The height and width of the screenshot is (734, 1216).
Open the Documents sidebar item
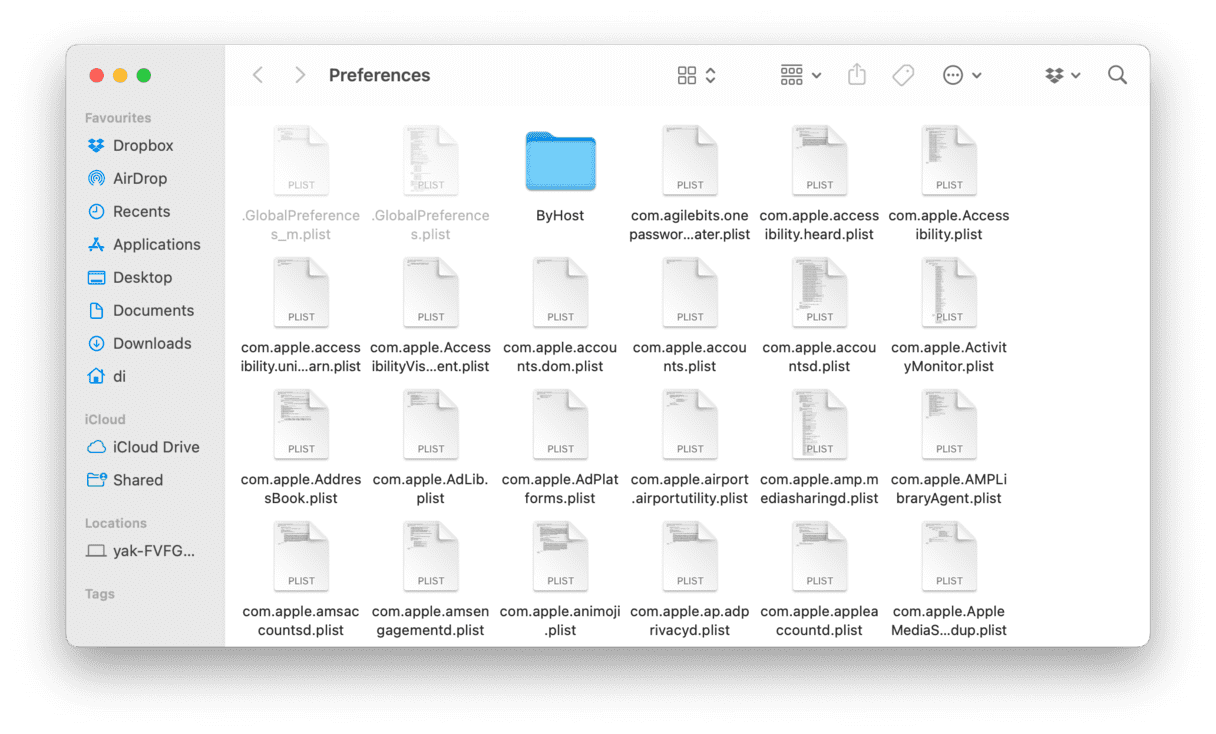(153, 310)
